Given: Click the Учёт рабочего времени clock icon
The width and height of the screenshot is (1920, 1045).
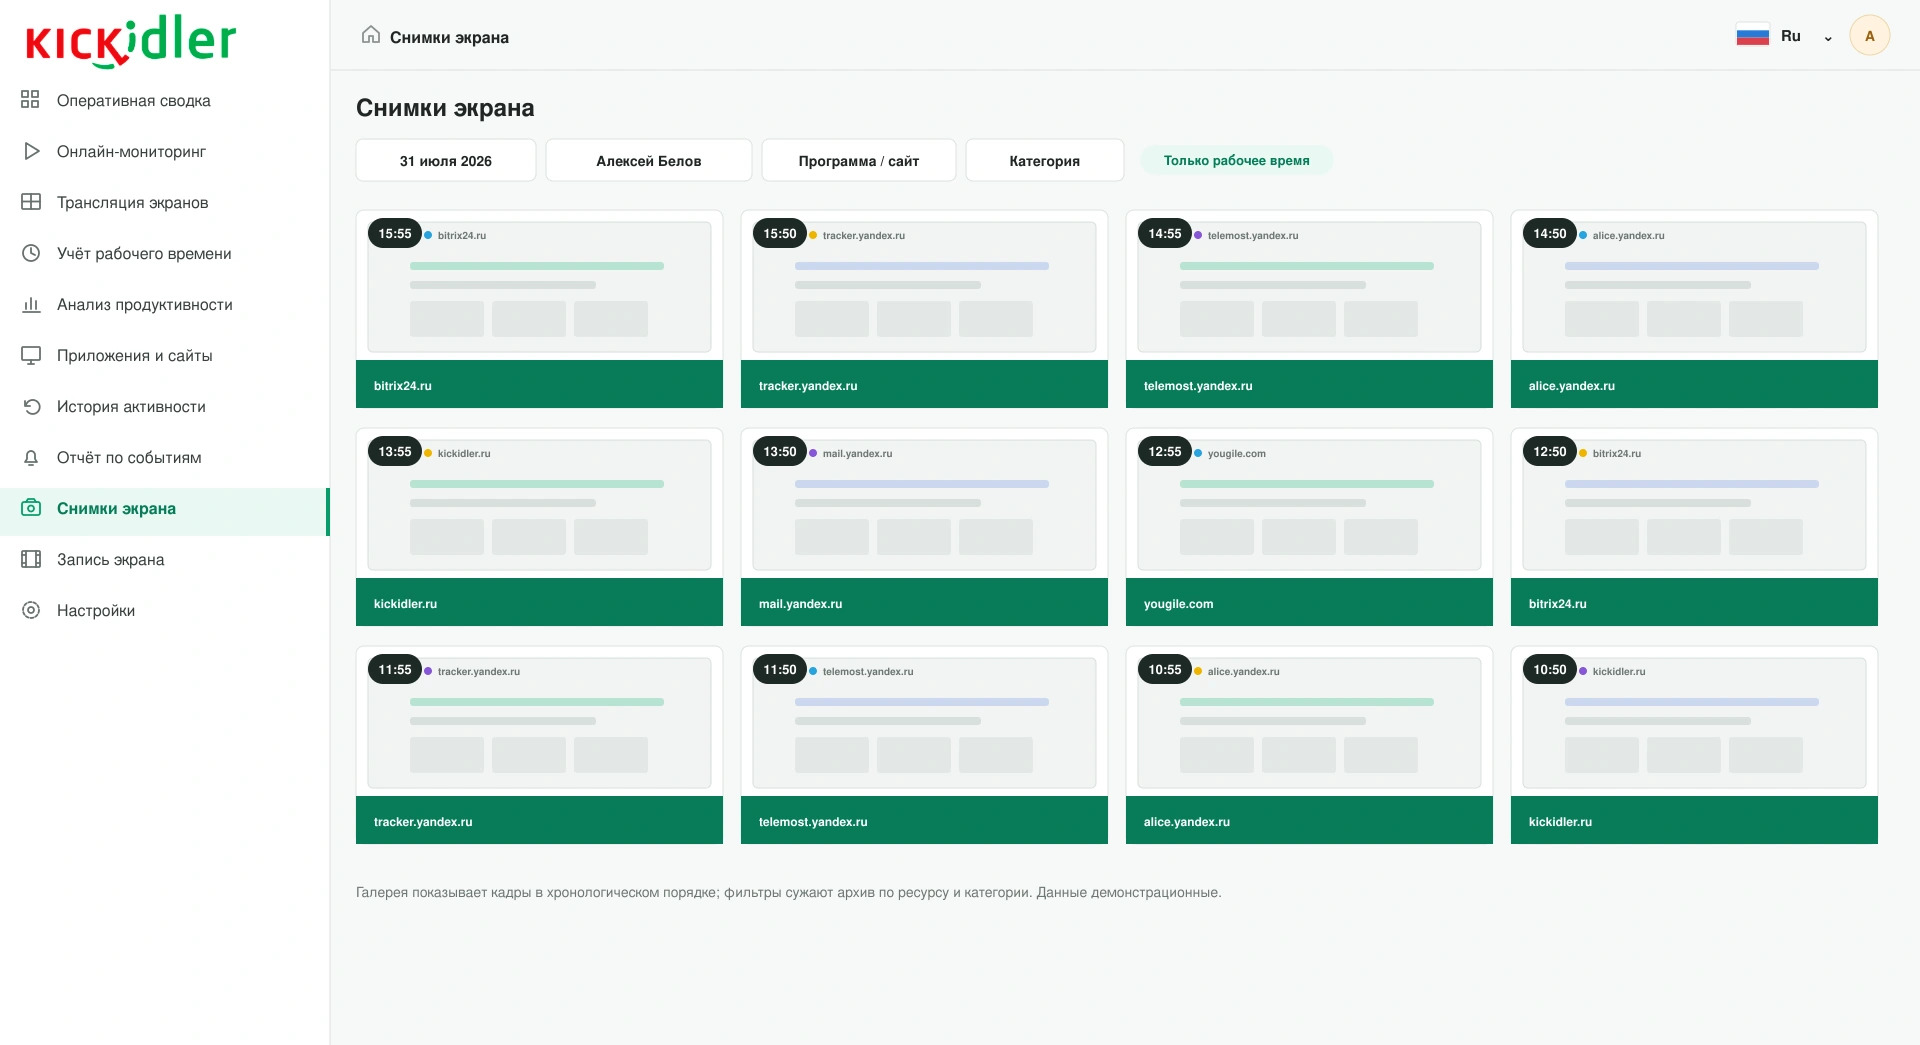Looking at the screenshot, I should tap(31, 253).
